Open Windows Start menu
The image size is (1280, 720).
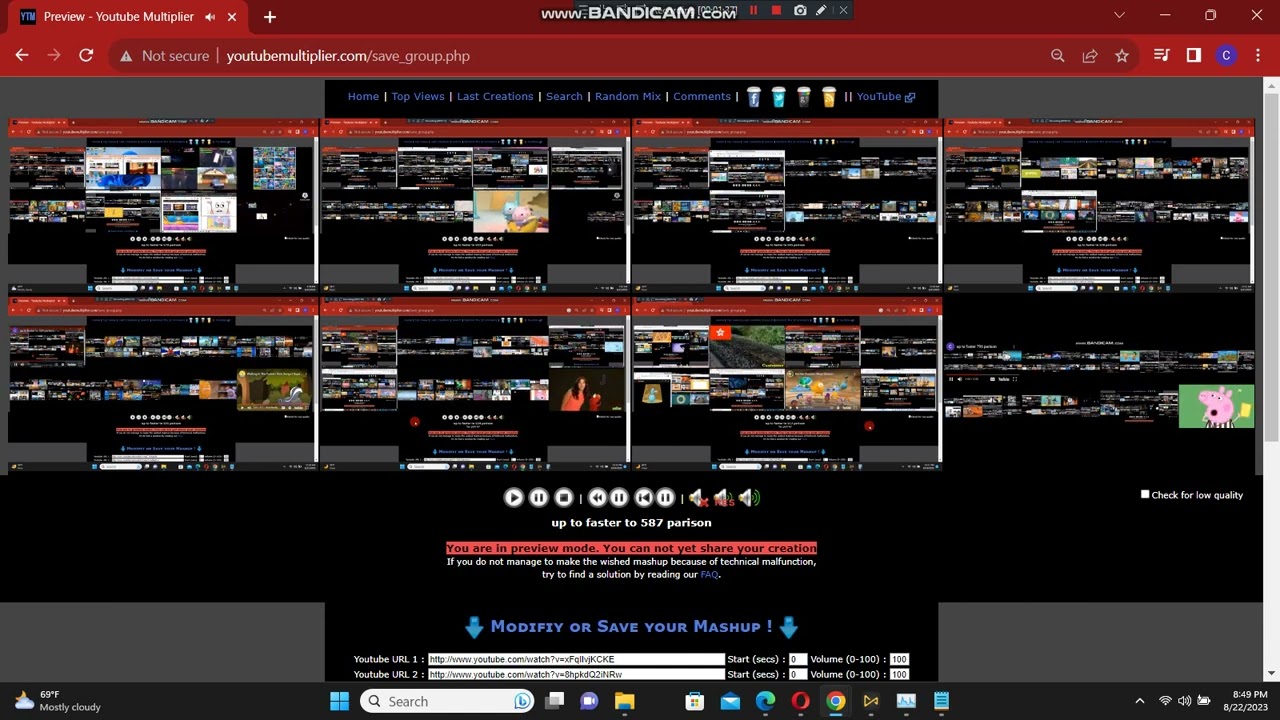pos(339,701)
